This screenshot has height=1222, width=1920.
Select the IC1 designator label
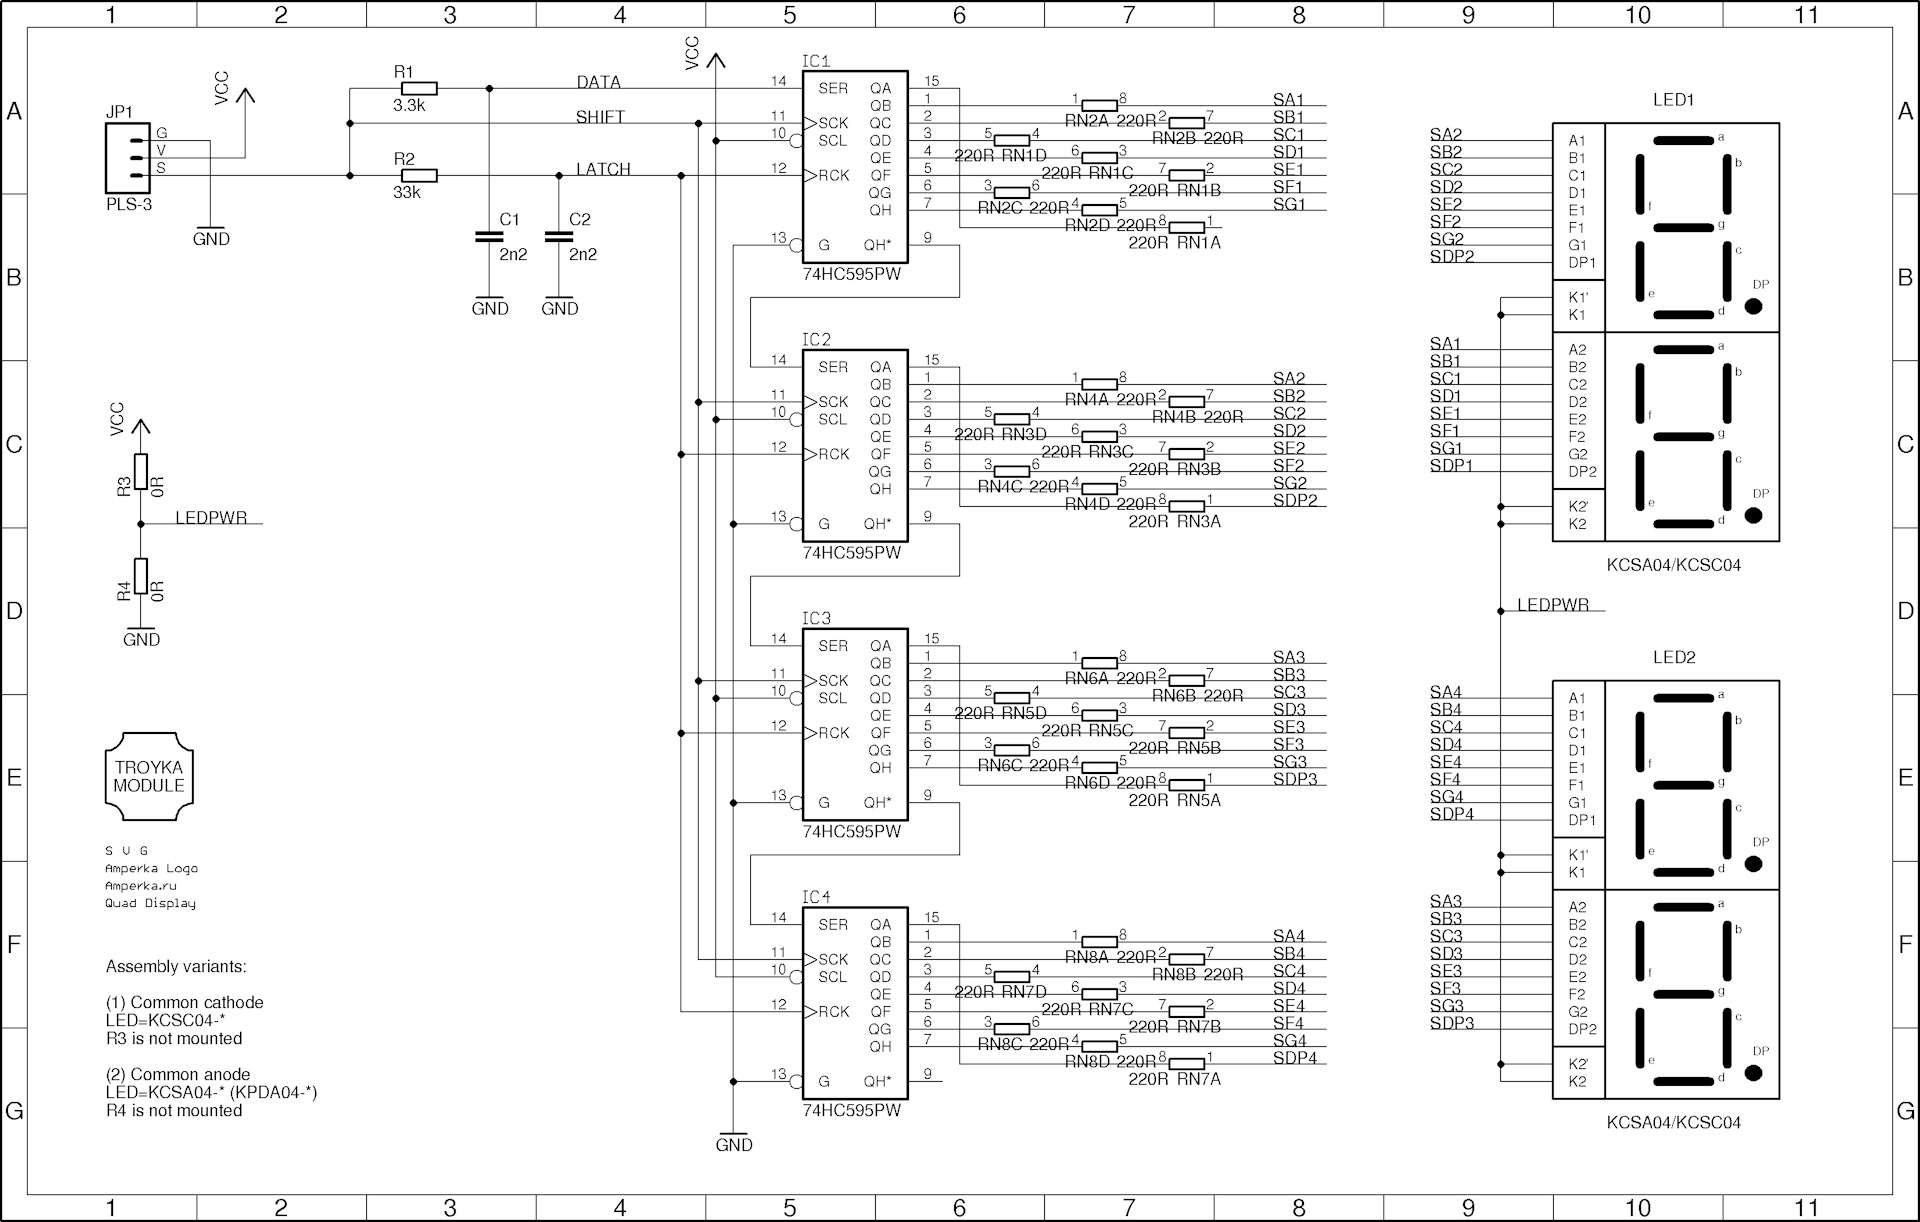tap(816, 61)
